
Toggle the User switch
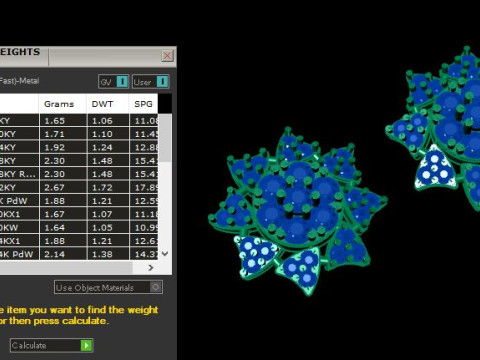click(x=151, y=82)
